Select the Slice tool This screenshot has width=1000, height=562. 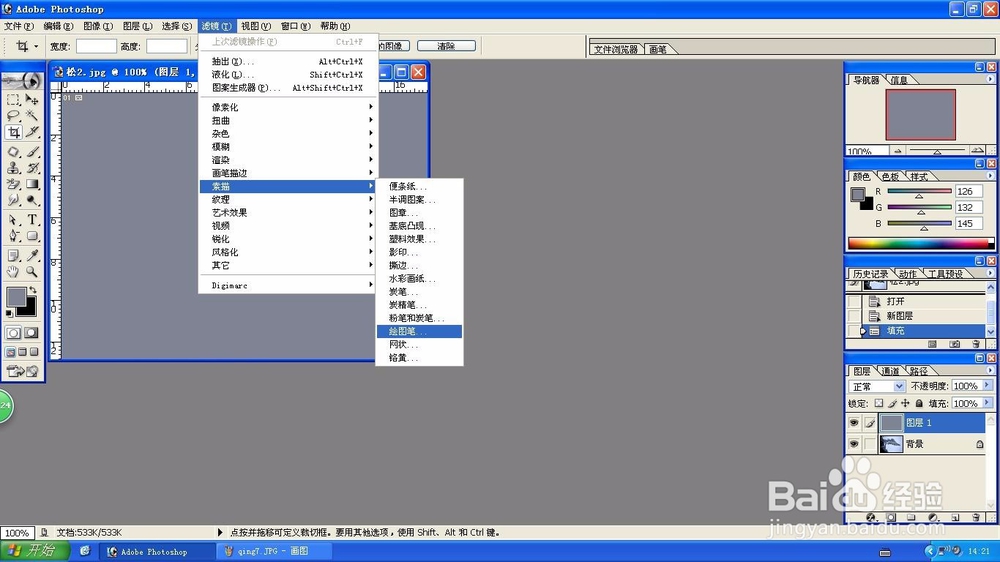point(32,132)
